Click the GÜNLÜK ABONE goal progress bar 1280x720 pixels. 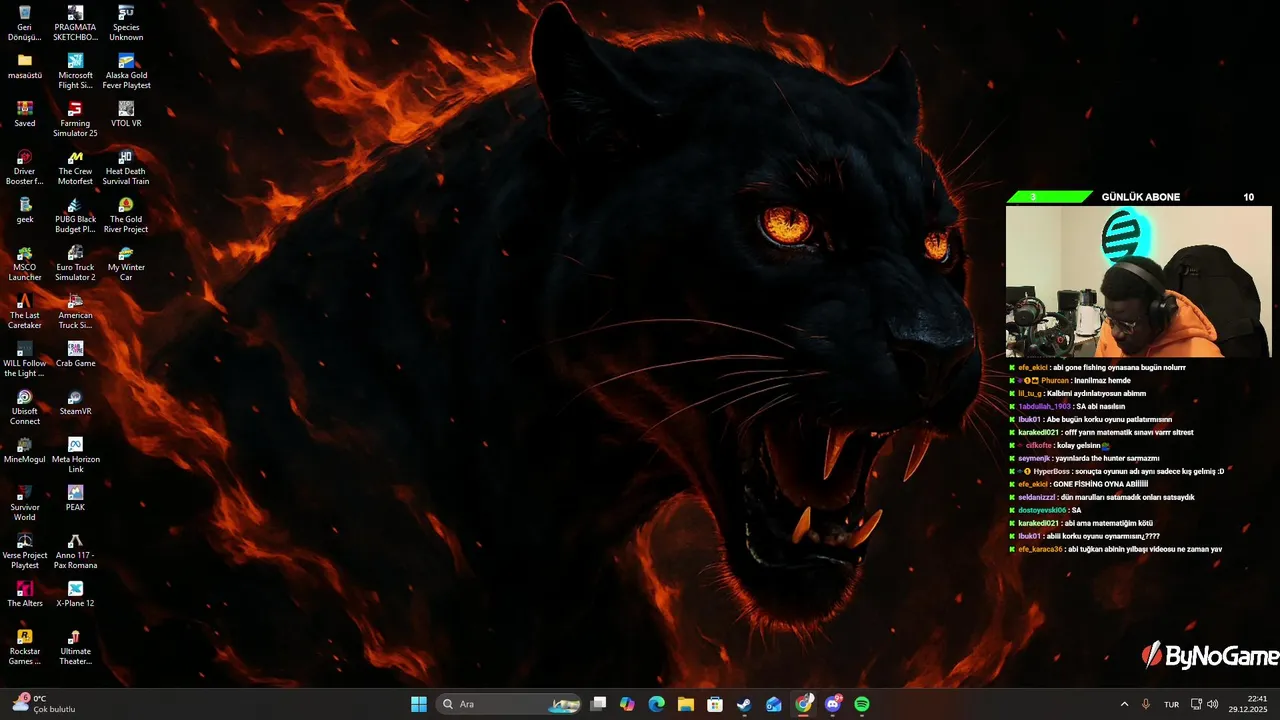1139,197
